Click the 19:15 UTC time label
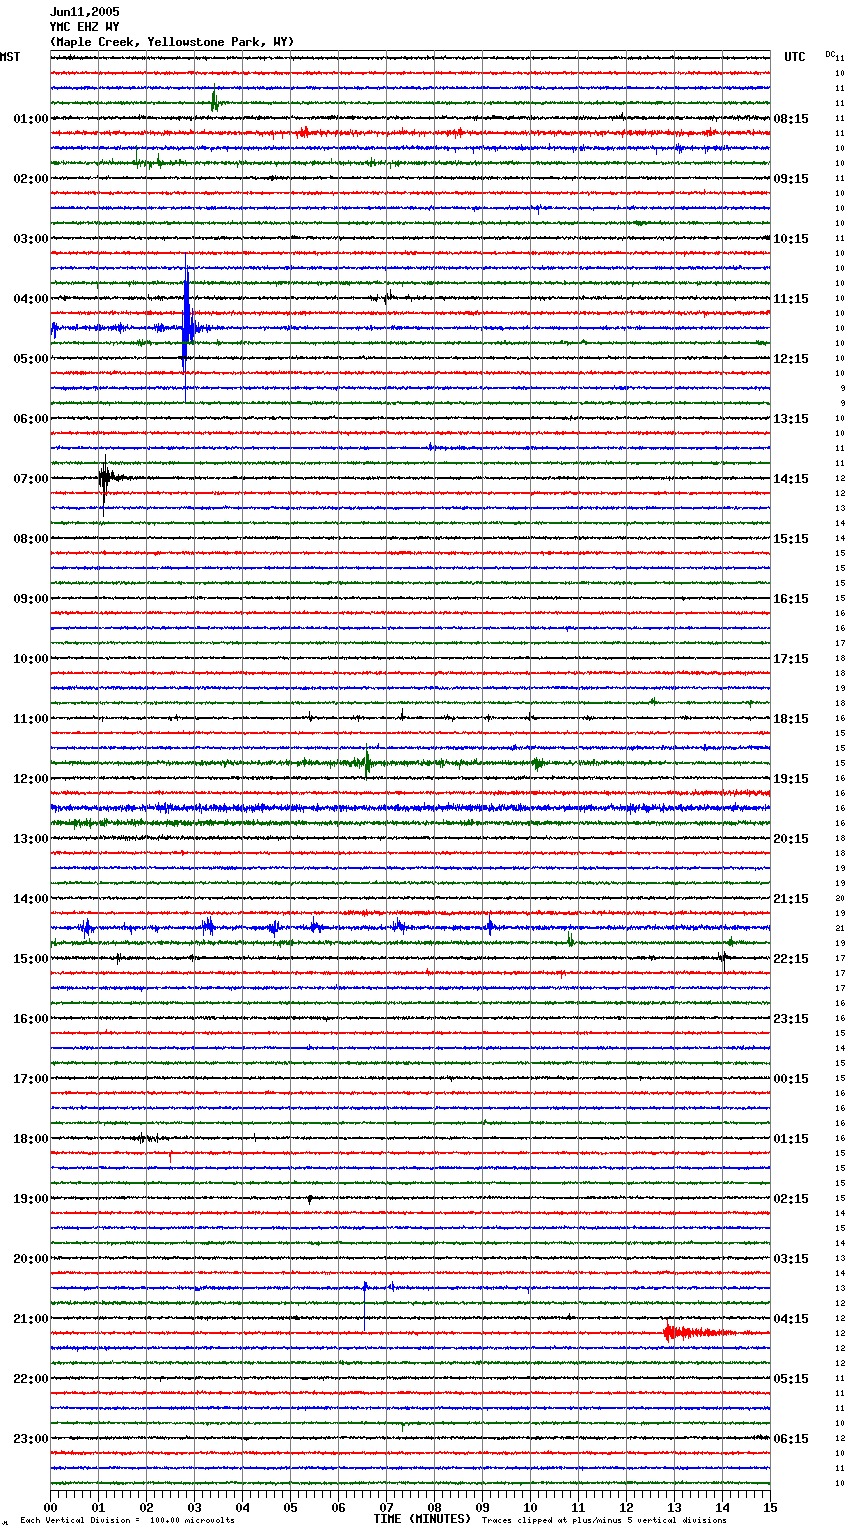 (791, 779)
